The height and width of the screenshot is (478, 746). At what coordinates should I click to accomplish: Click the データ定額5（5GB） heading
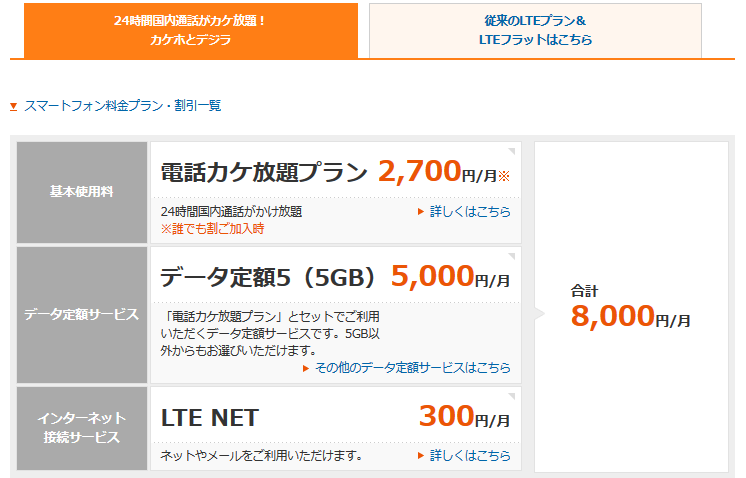269,277
